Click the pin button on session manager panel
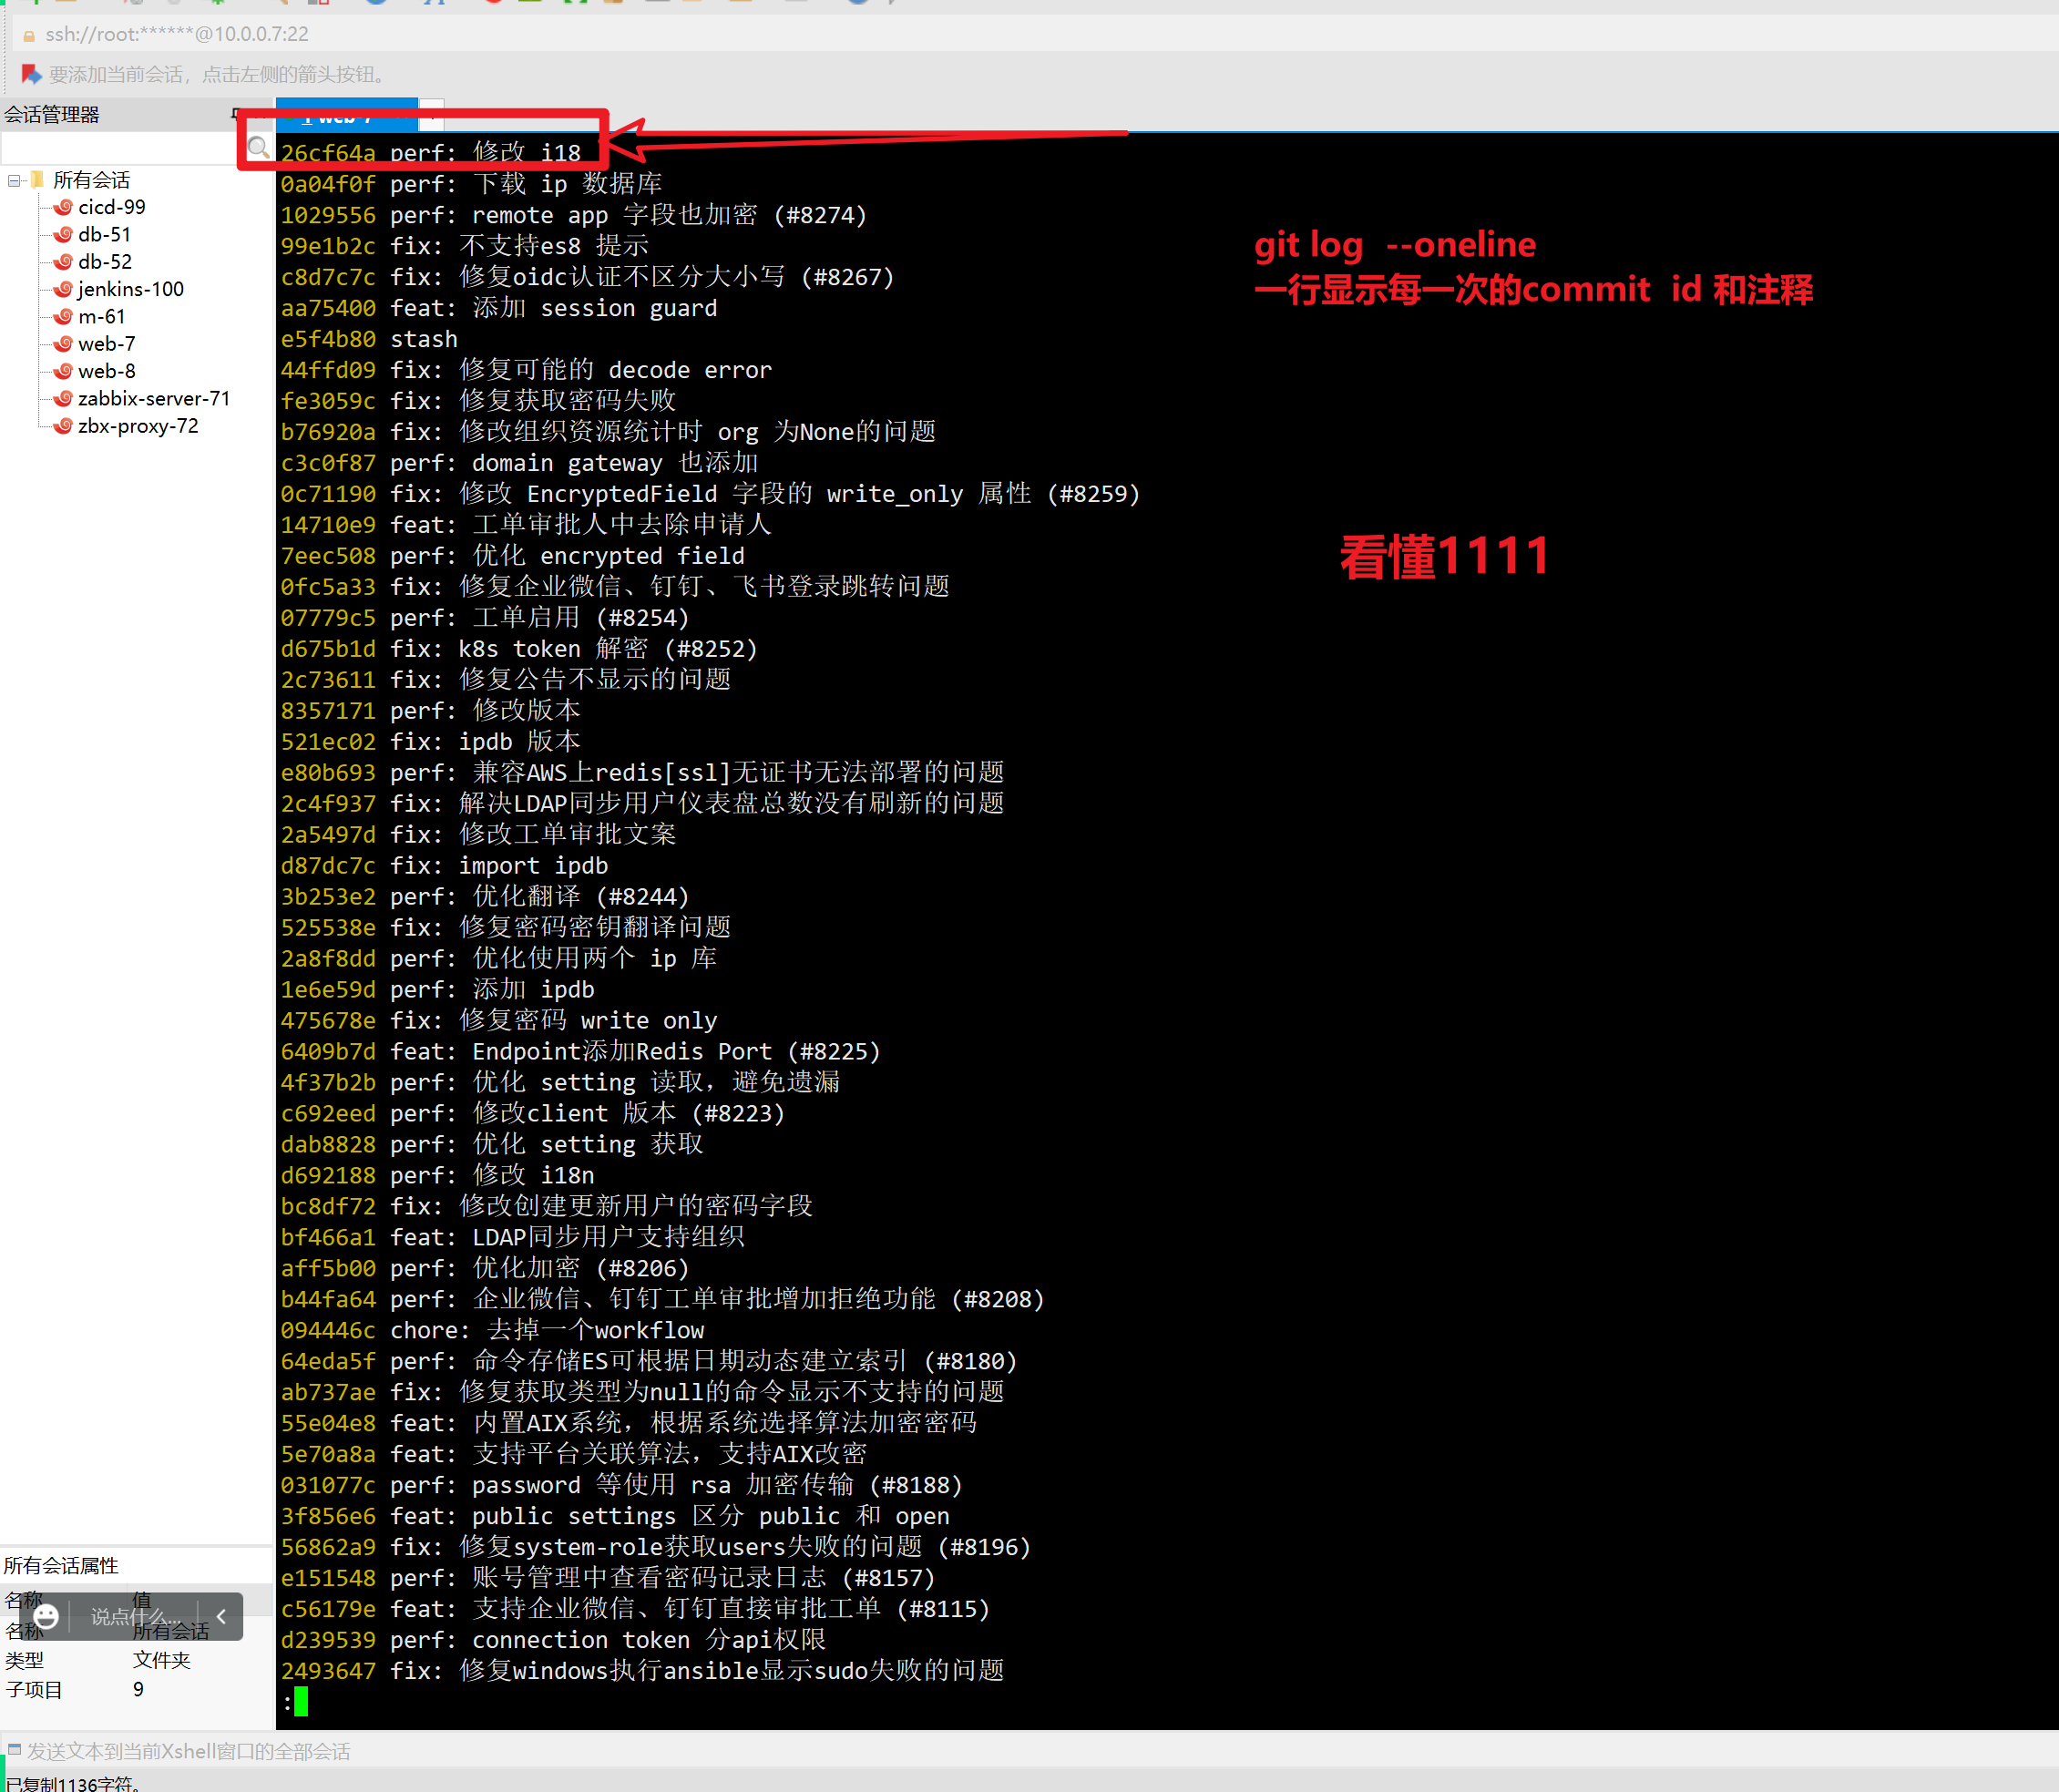2059x1792 pixels. point(236,114)
